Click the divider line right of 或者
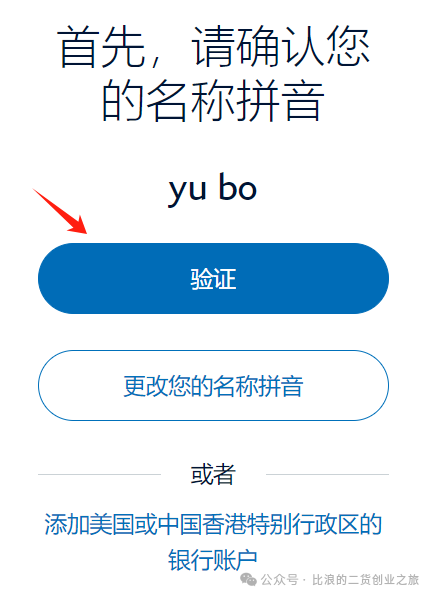Viewport: 433px width, 597px height. pyautogui.click(x=327, y=474)
